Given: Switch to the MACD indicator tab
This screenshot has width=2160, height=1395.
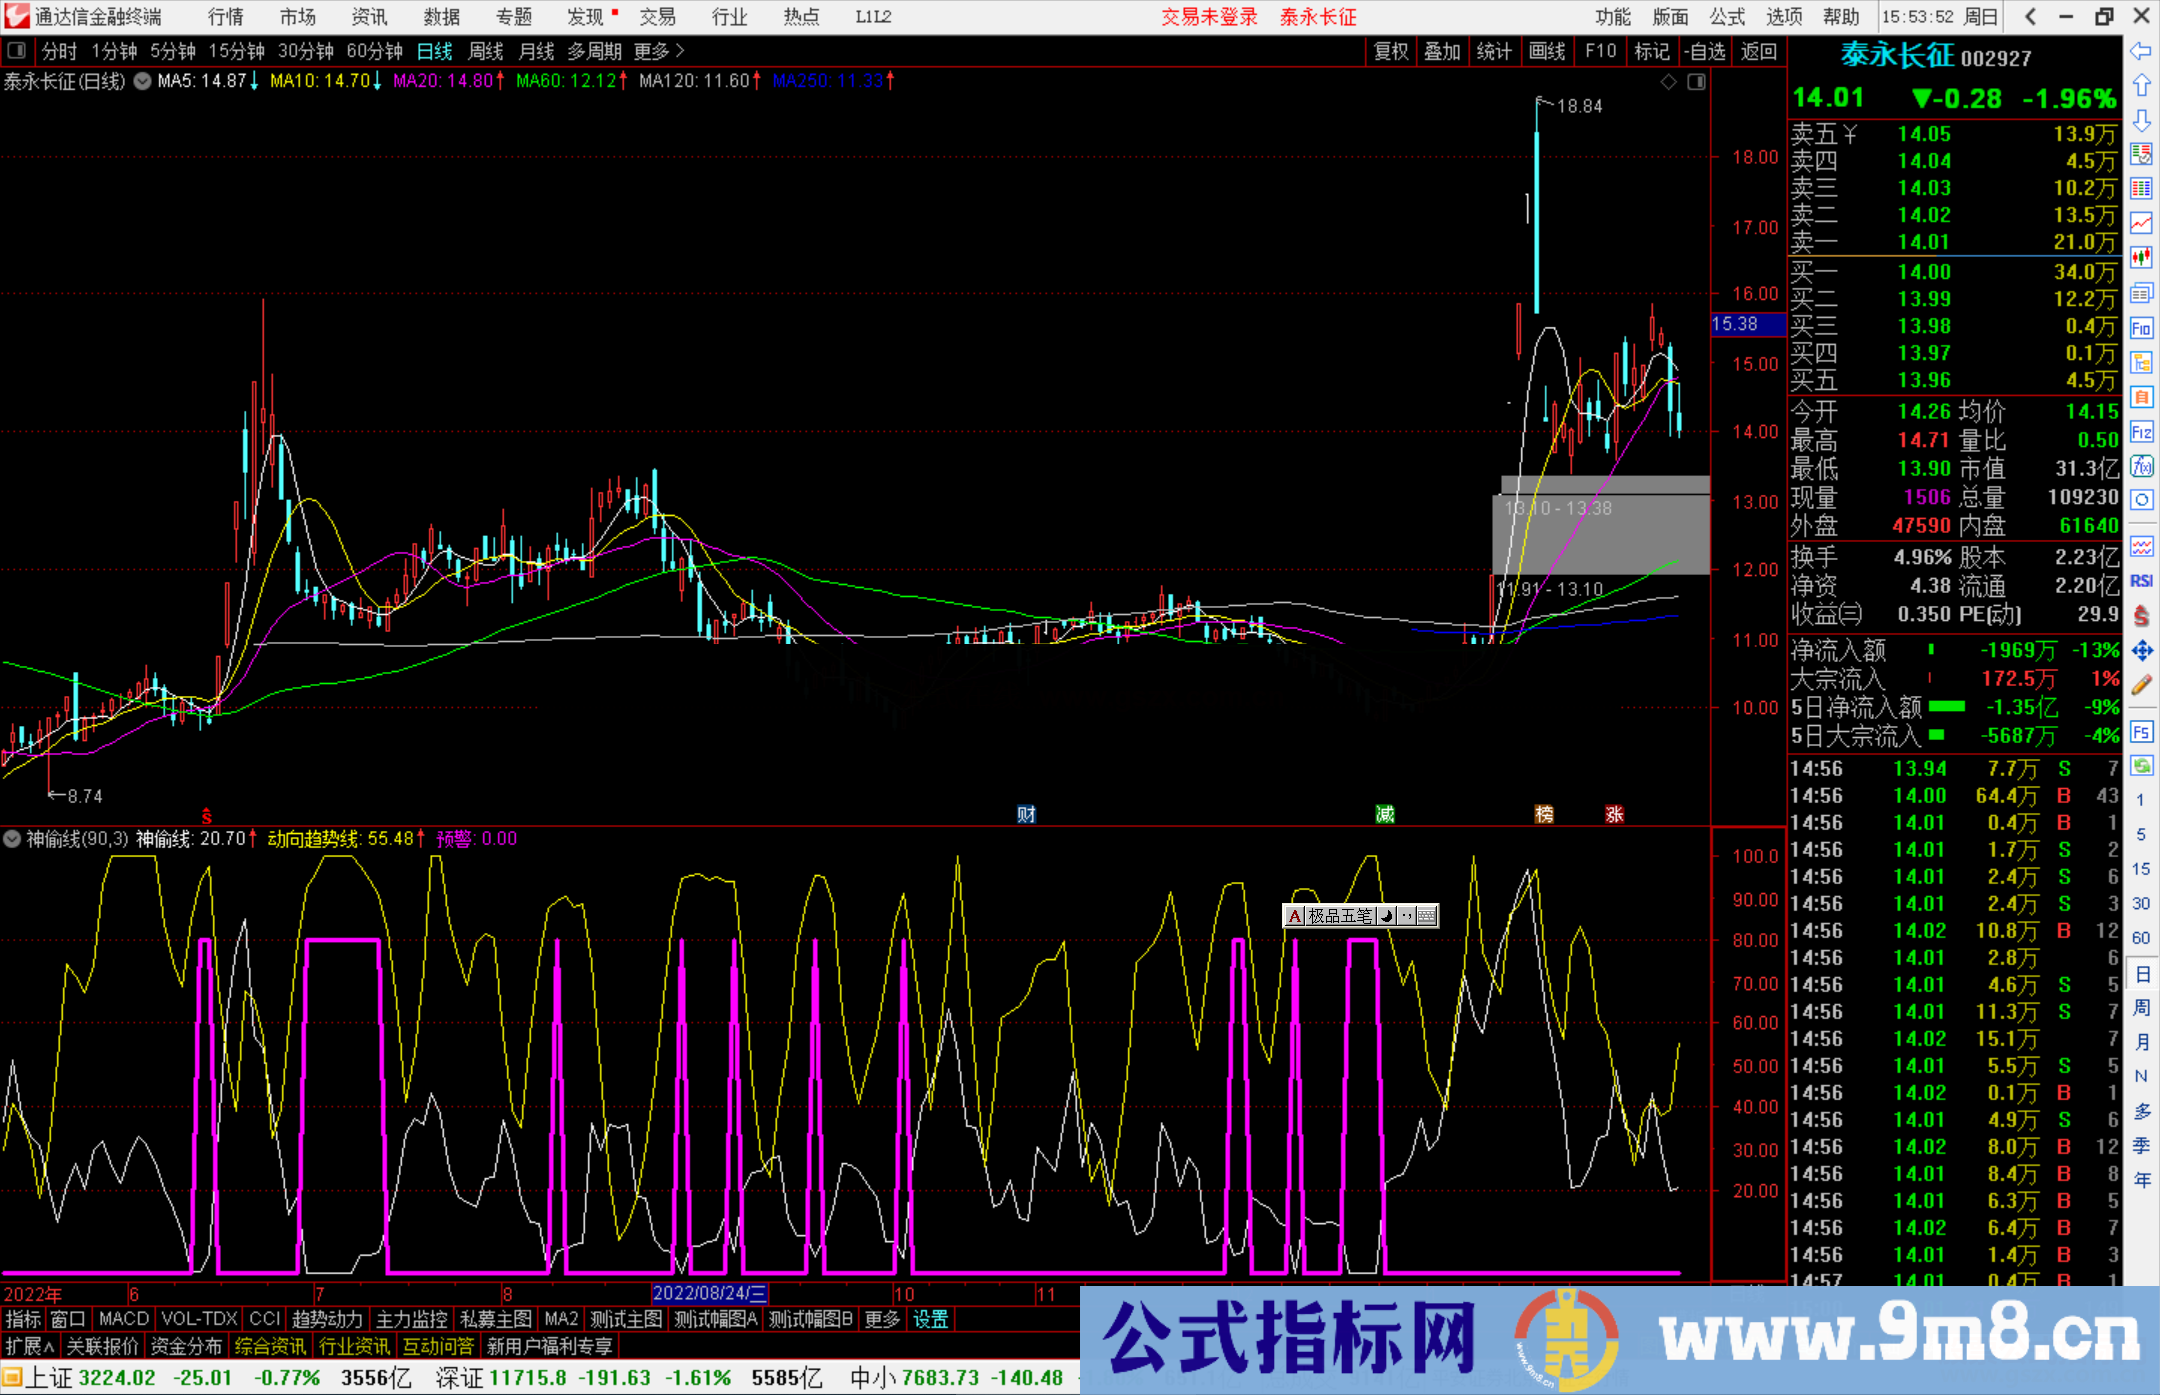Looking at the screenshot, I should (122, 1319).
